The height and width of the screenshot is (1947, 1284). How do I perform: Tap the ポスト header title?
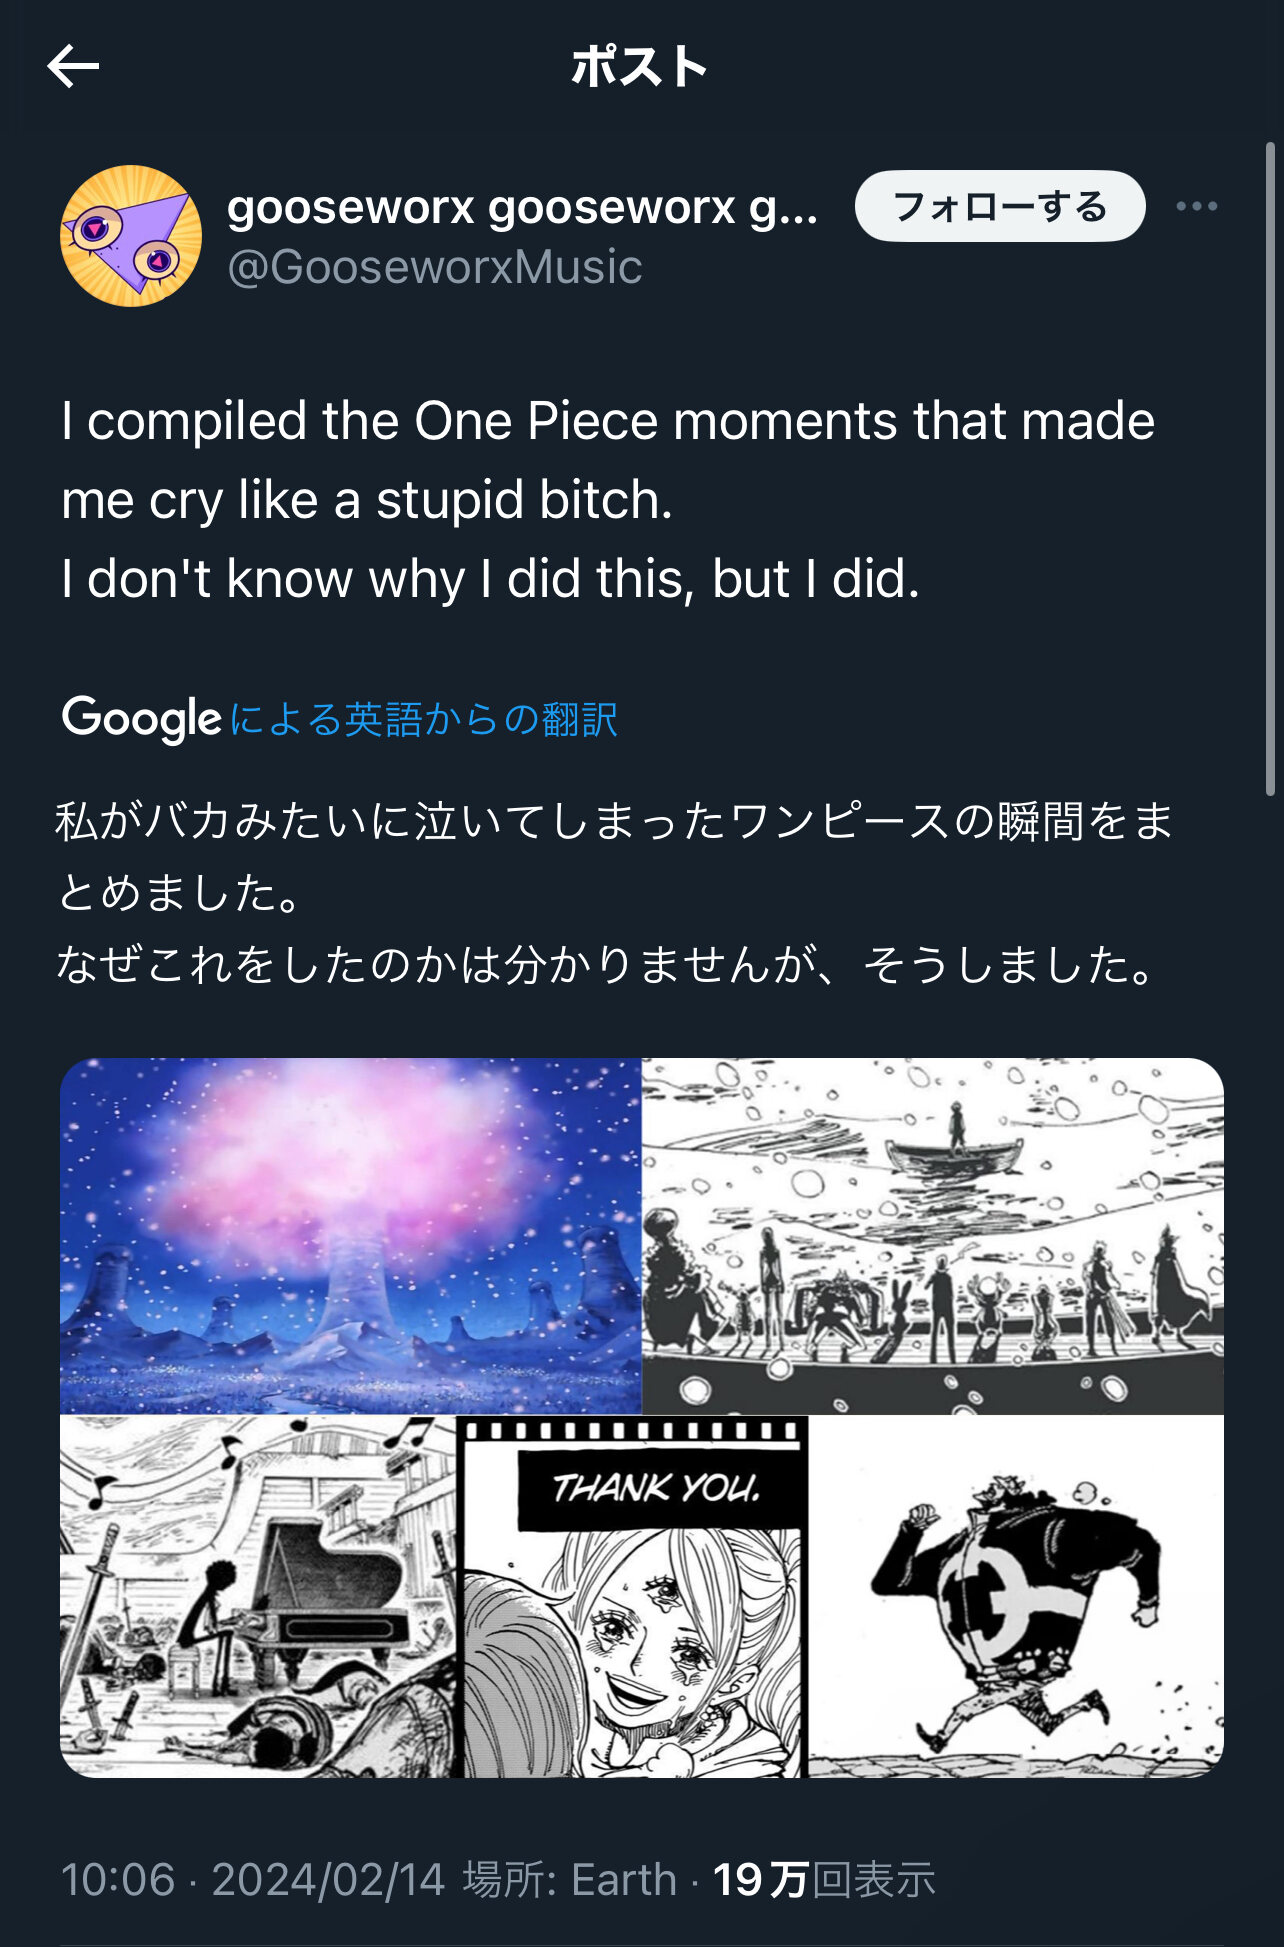coord(640,67)
